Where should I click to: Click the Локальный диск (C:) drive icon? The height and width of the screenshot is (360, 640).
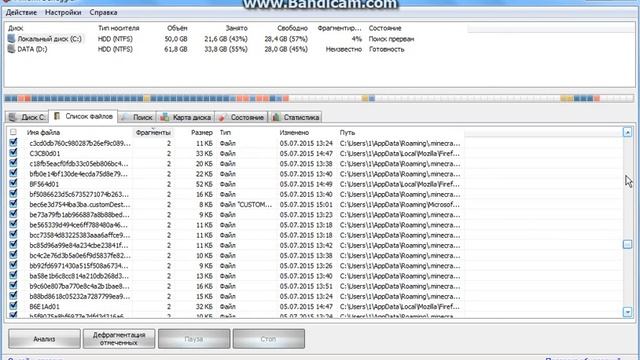pos(11,39)
